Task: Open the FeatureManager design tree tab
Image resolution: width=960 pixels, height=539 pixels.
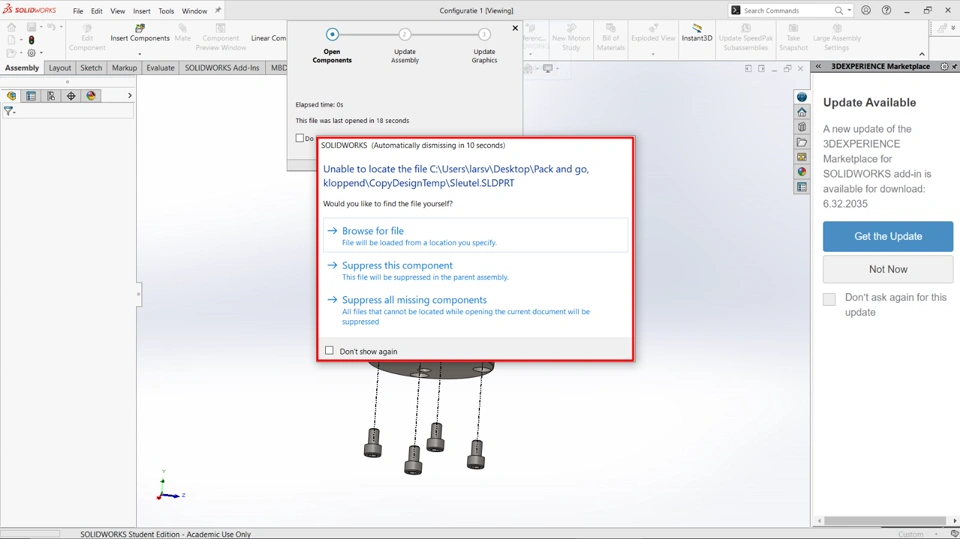Action: coord(11,96)
